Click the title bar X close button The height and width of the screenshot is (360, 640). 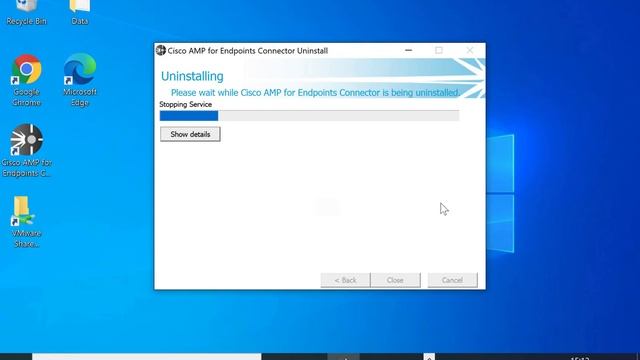click(470, 50)
